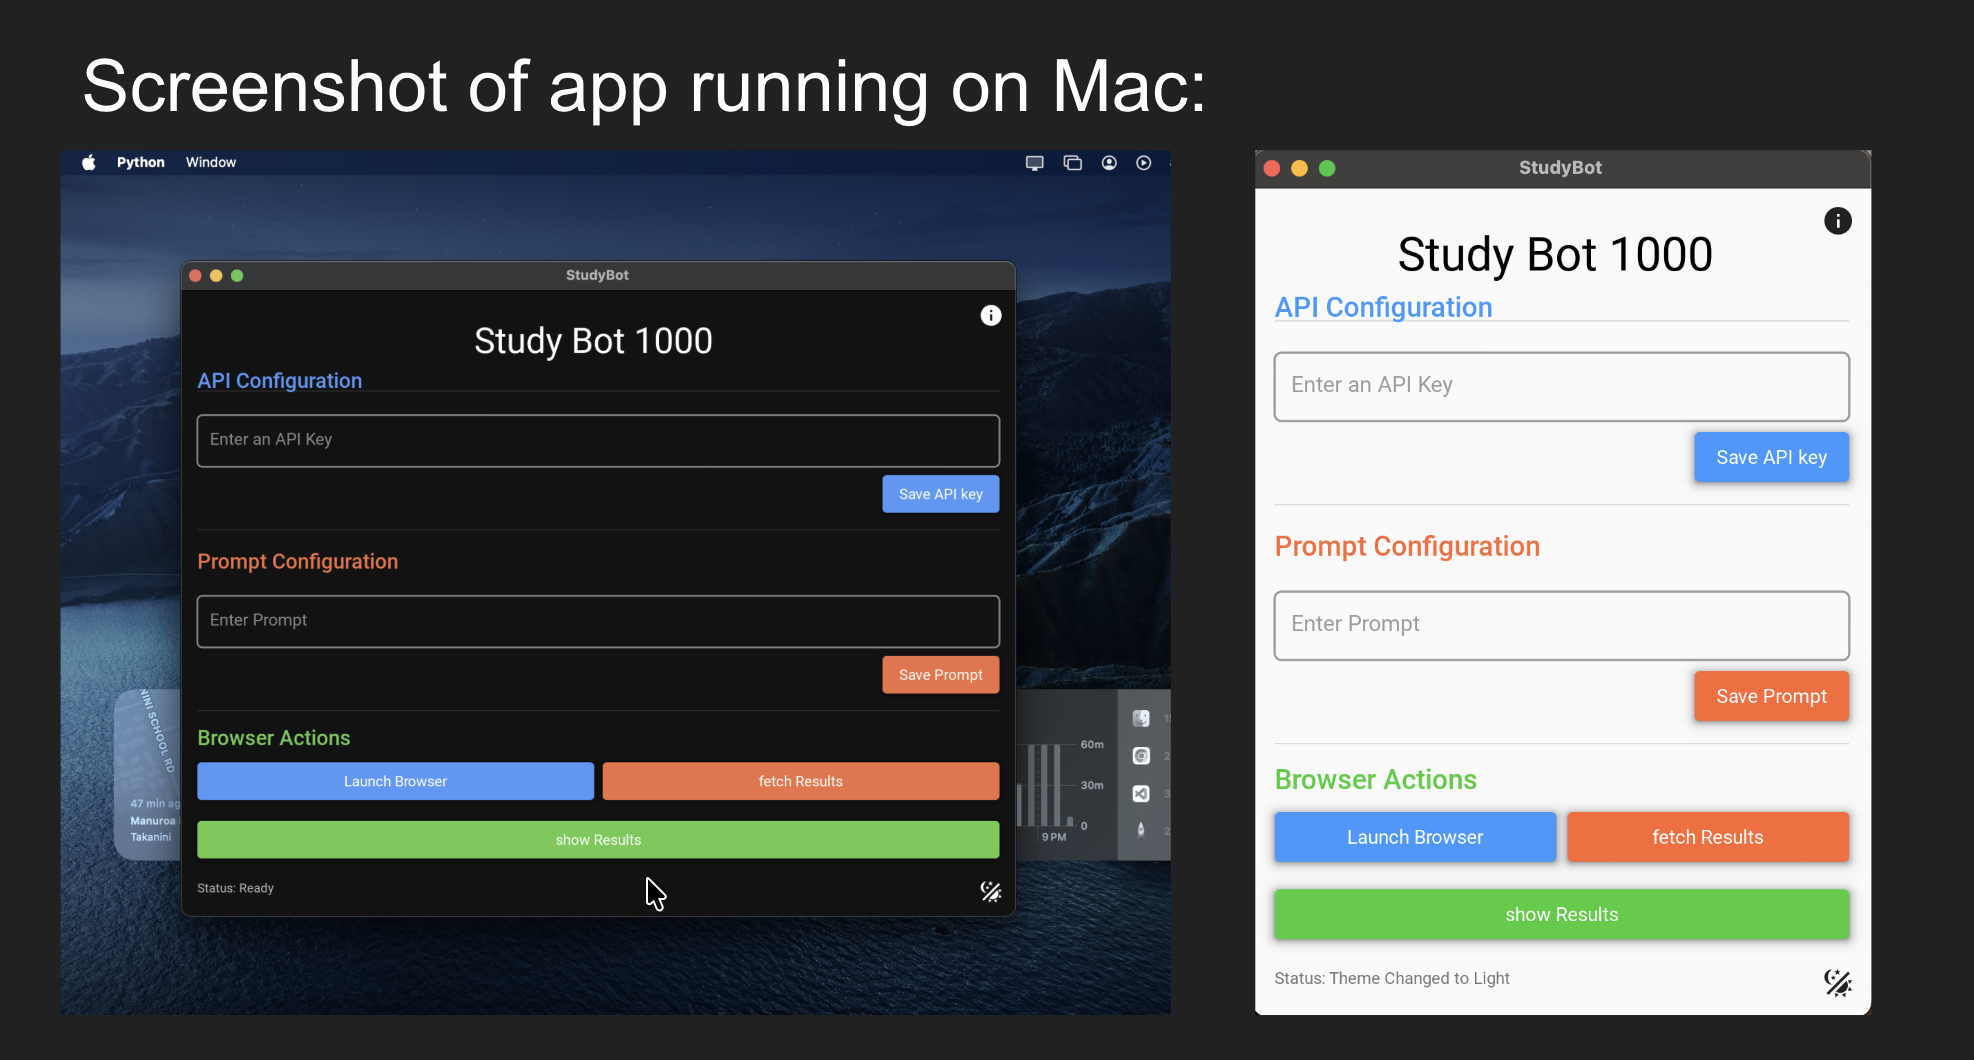Image resolution: width=1974 pixels, height=1060 pixels.
Task: Click the overlapping windows icon in menu bar
Action: coord(1073,163)
